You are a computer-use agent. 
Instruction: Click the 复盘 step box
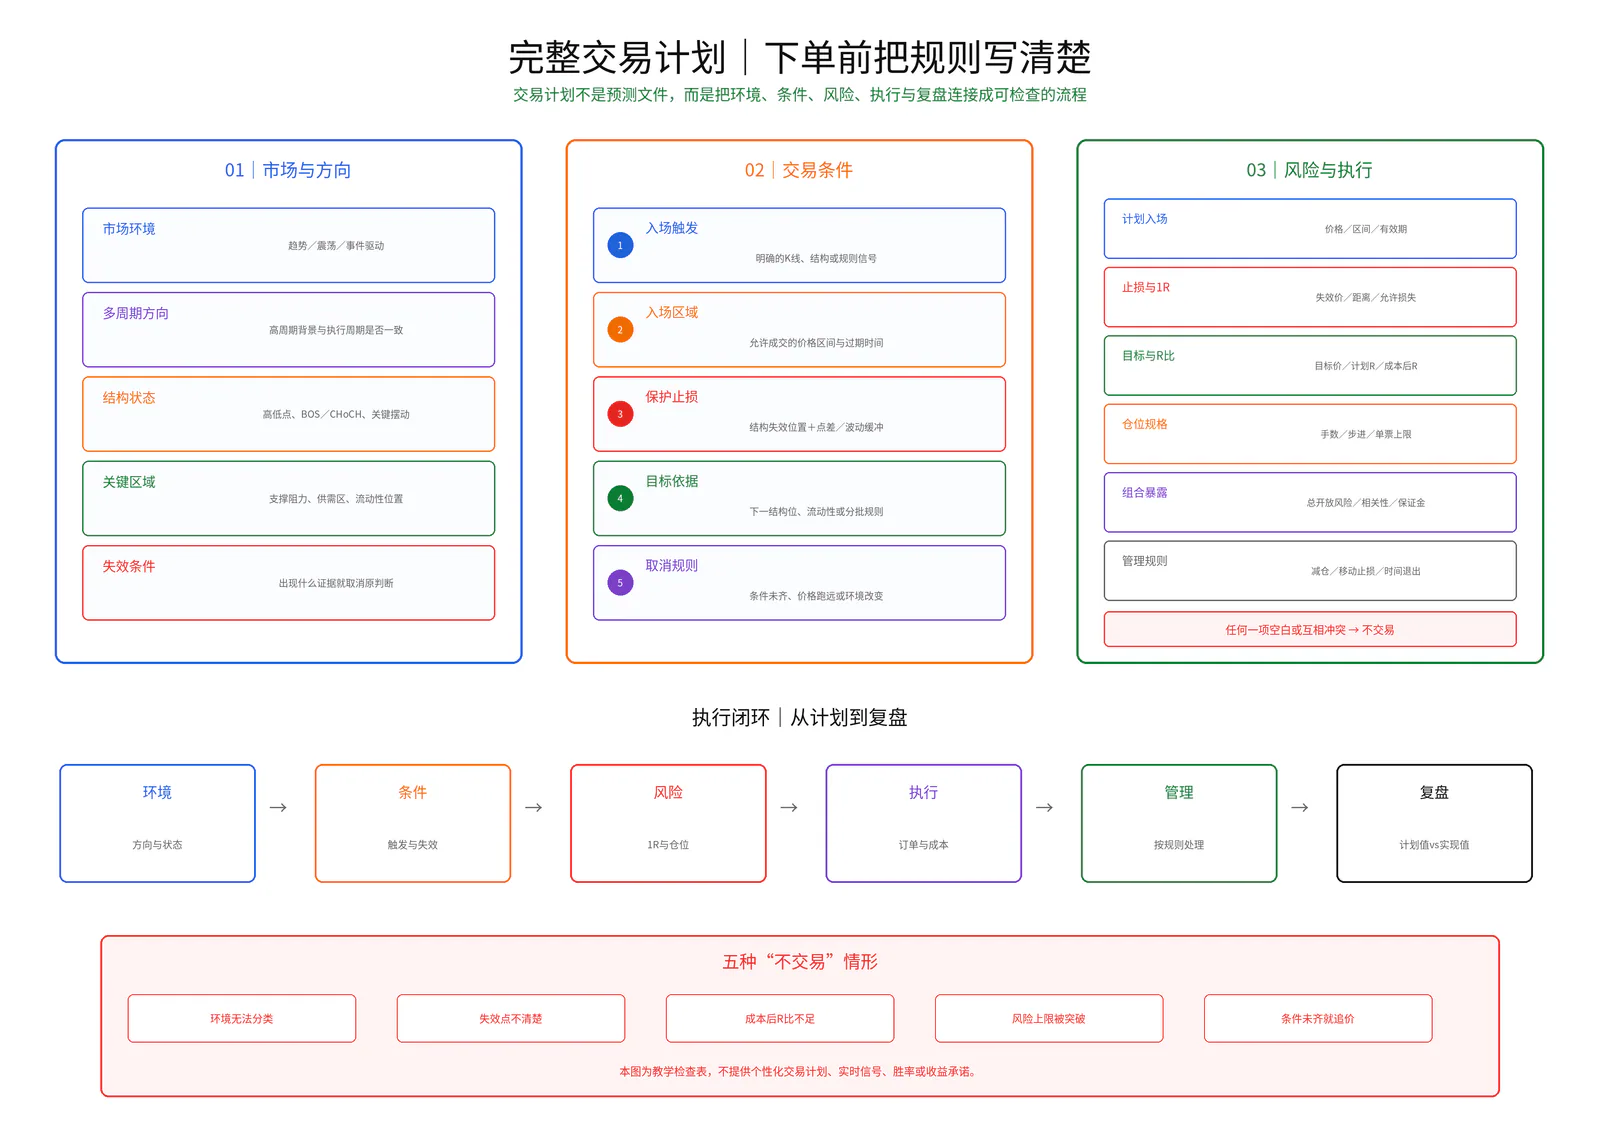pyautogui.click(x=1435, y=823)
